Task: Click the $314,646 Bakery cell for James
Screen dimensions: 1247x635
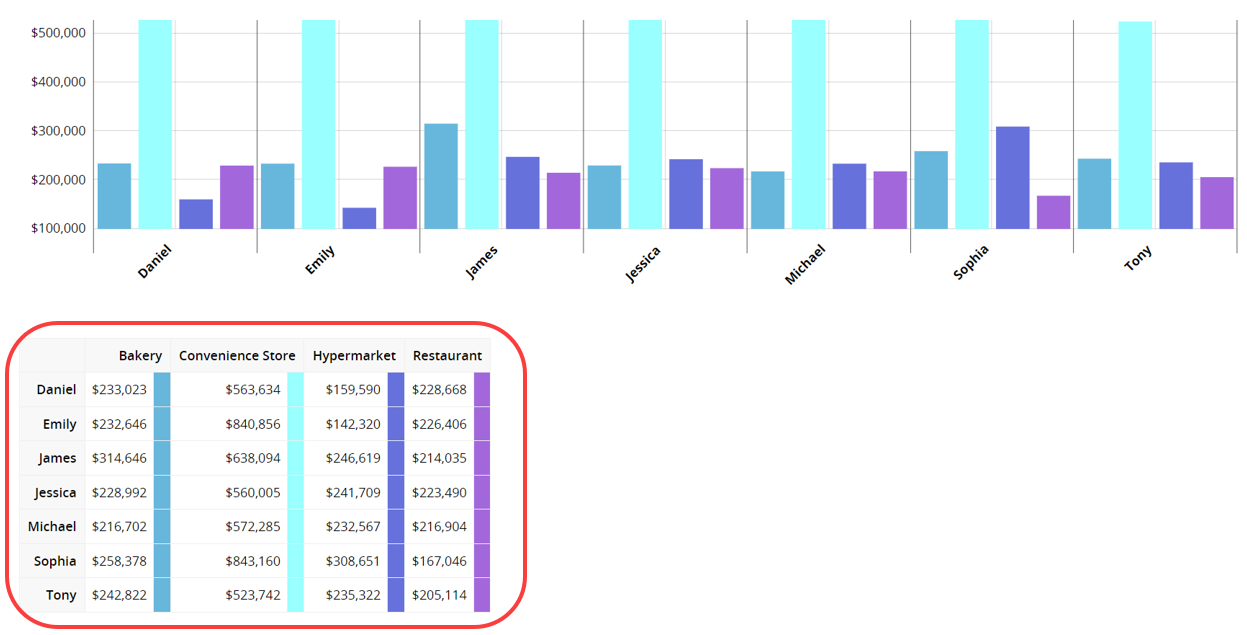Action: coord(119,458)
